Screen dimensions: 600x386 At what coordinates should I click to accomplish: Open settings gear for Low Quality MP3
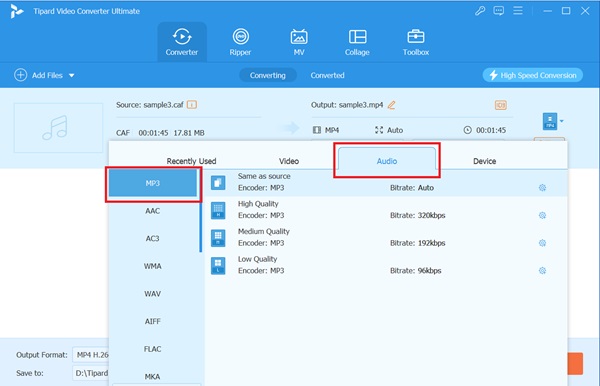pos(542,270)
